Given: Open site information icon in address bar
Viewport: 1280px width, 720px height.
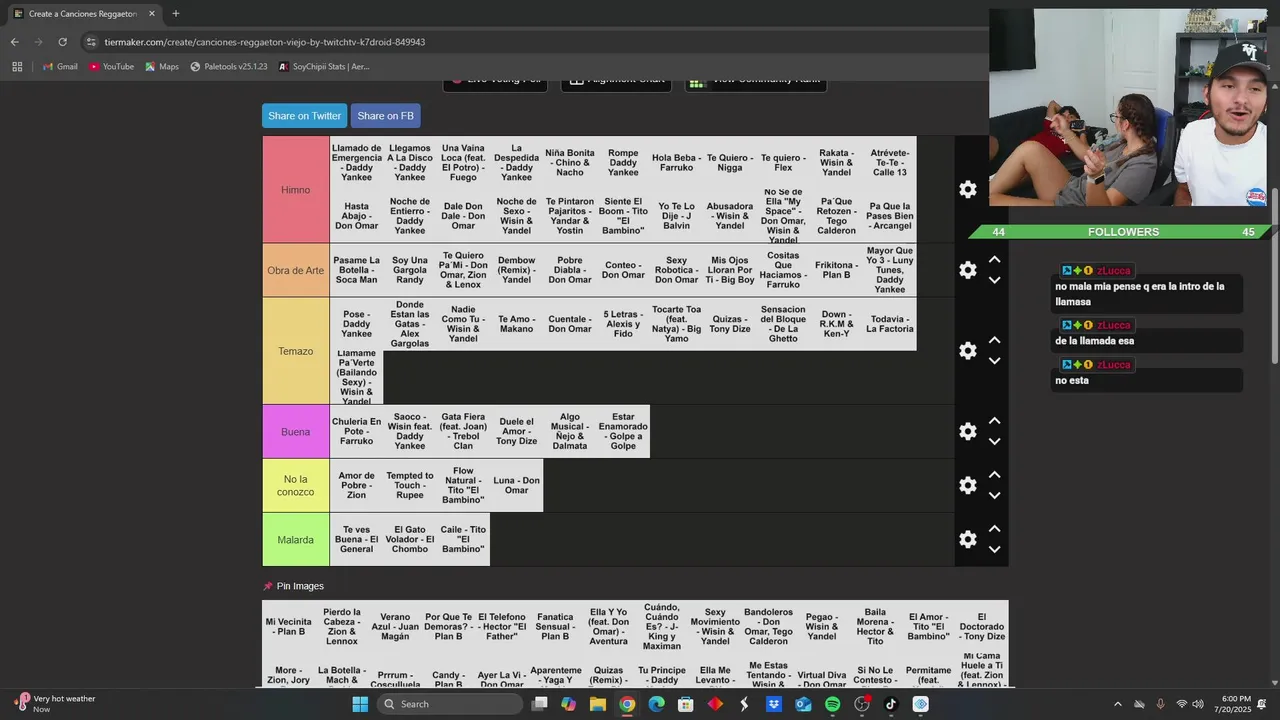Looking at the screenshot, I should 92,42.
